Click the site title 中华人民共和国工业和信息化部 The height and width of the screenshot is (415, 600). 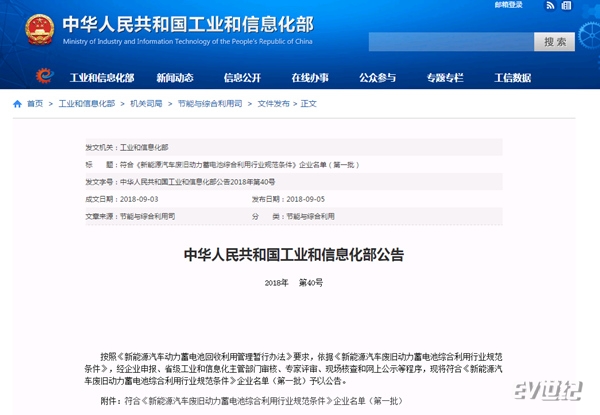tap(188, 24)
